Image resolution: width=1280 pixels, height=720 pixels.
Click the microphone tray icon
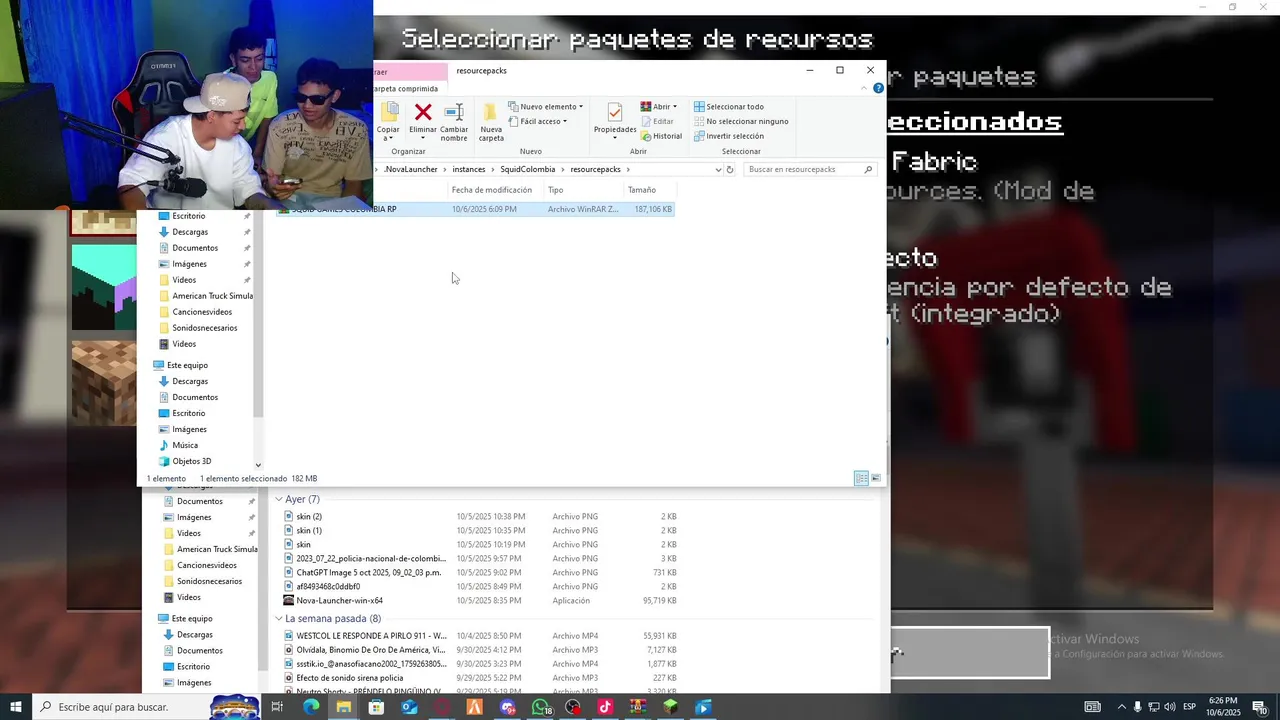[1137, 707]
